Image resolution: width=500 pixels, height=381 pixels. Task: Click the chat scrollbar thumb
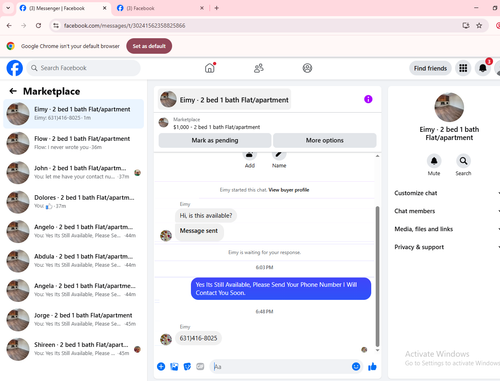(x=377, y=276)
